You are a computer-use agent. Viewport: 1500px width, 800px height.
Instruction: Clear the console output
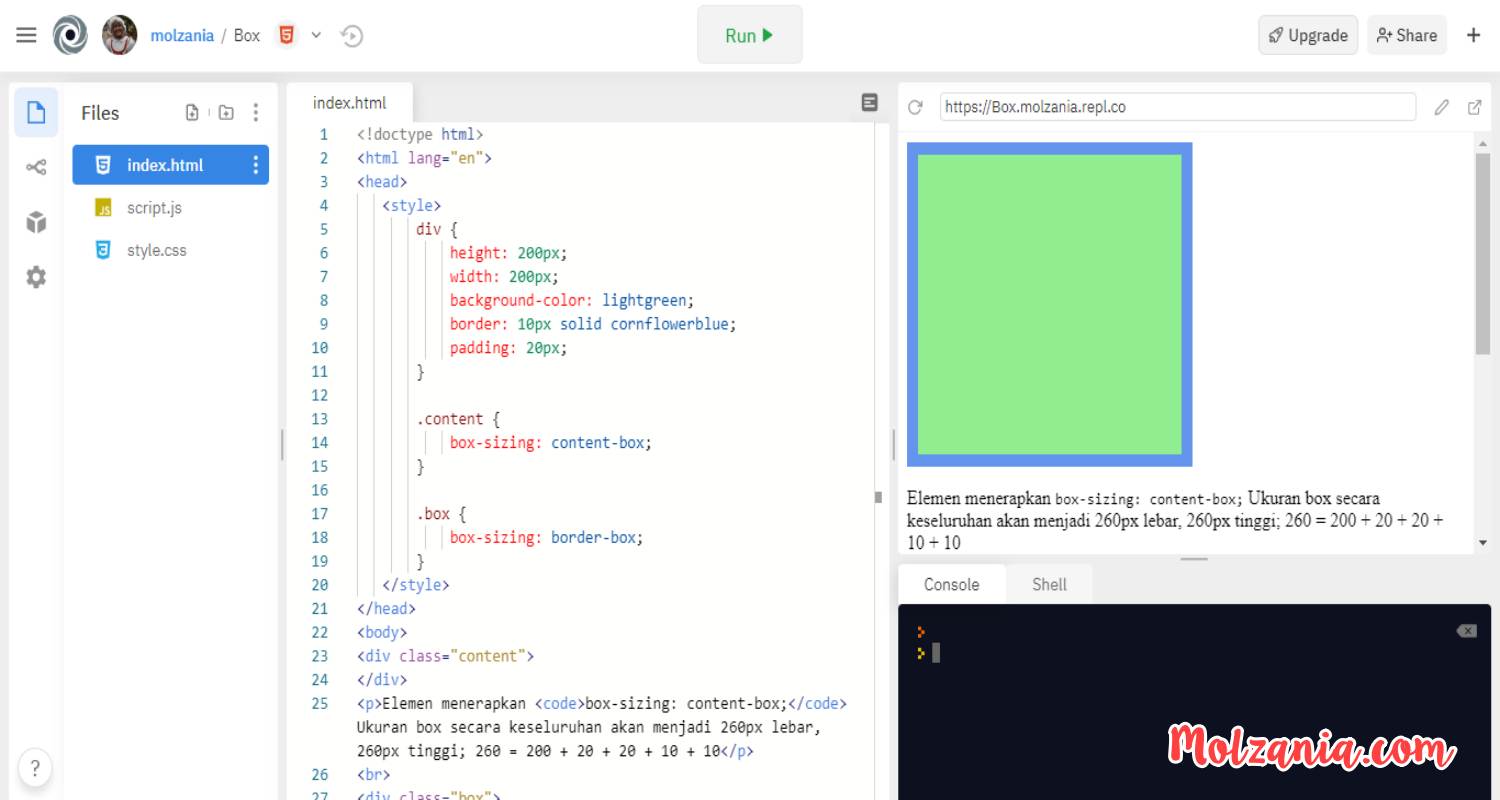click(x=1466, y=631)
